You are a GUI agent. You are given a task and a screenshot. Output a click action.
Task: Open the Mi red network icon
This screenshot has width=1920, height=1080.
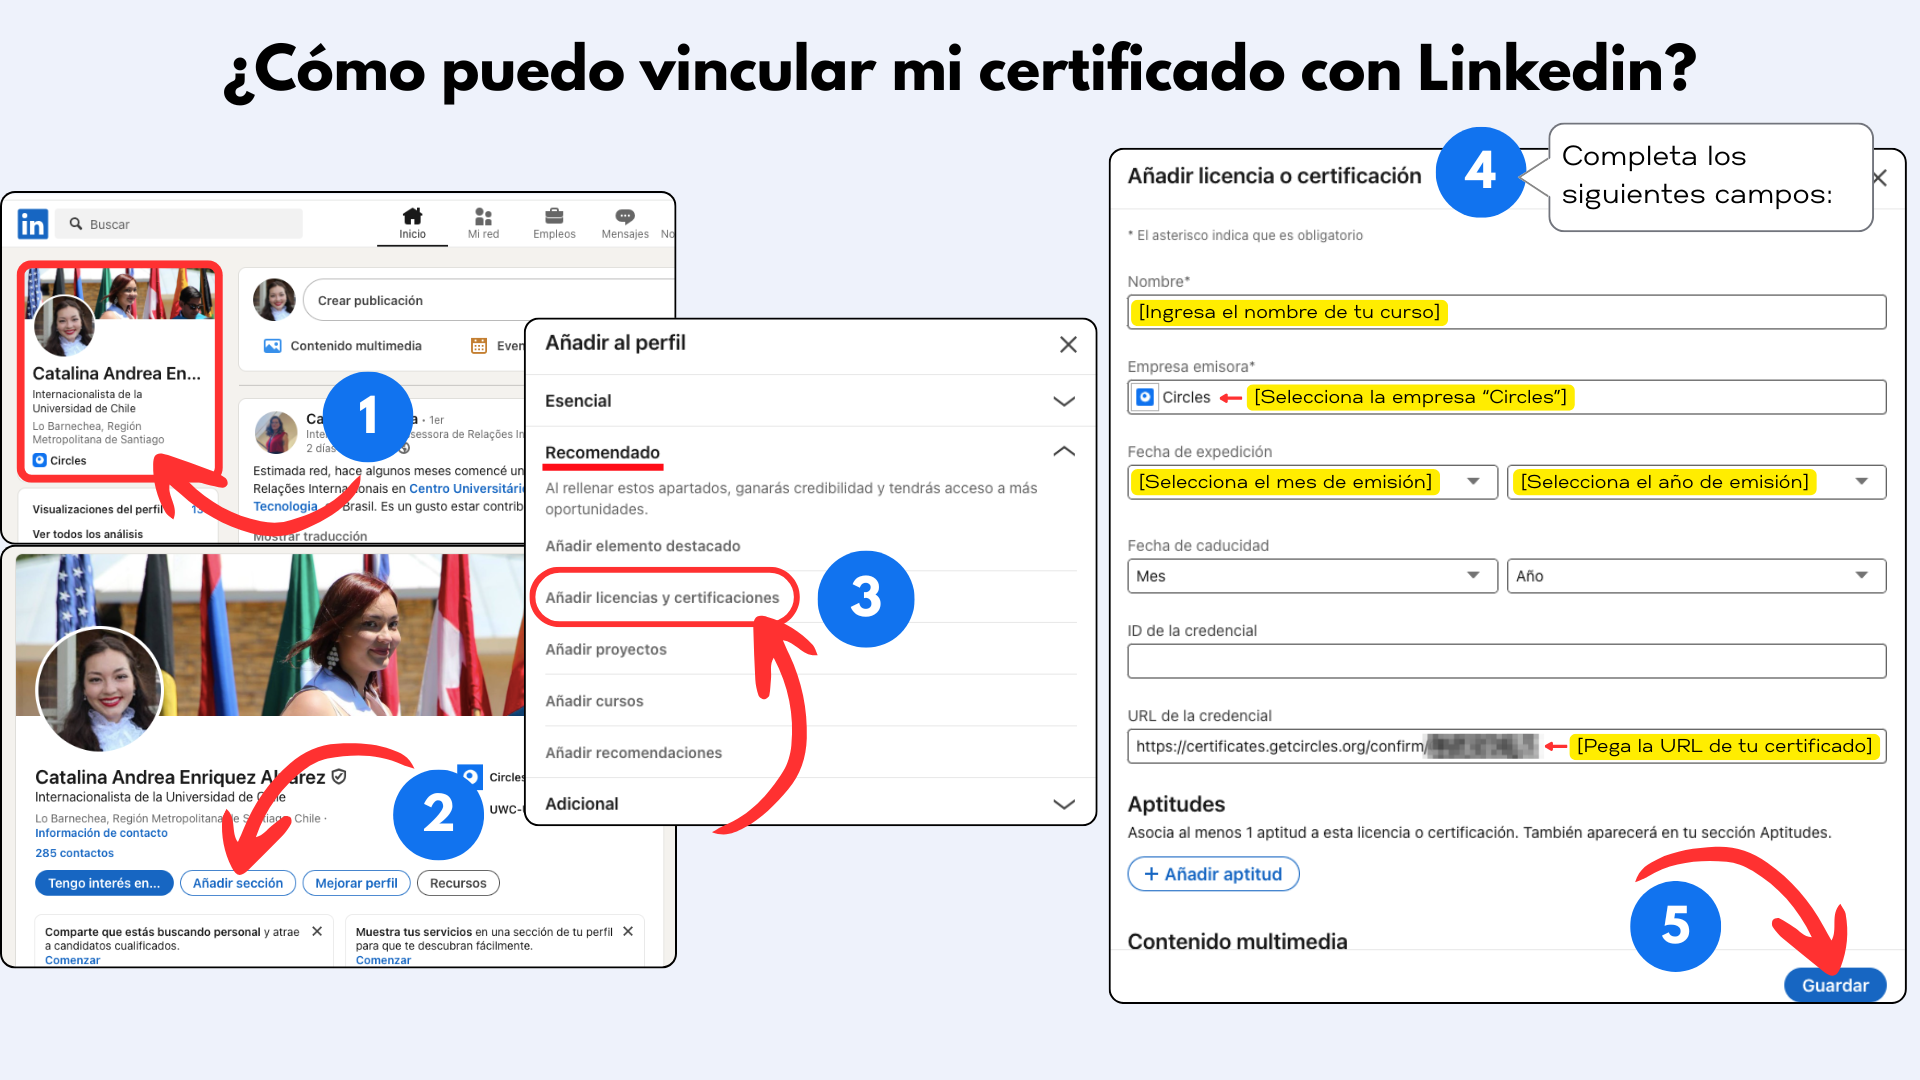click(x=483, y=216)
